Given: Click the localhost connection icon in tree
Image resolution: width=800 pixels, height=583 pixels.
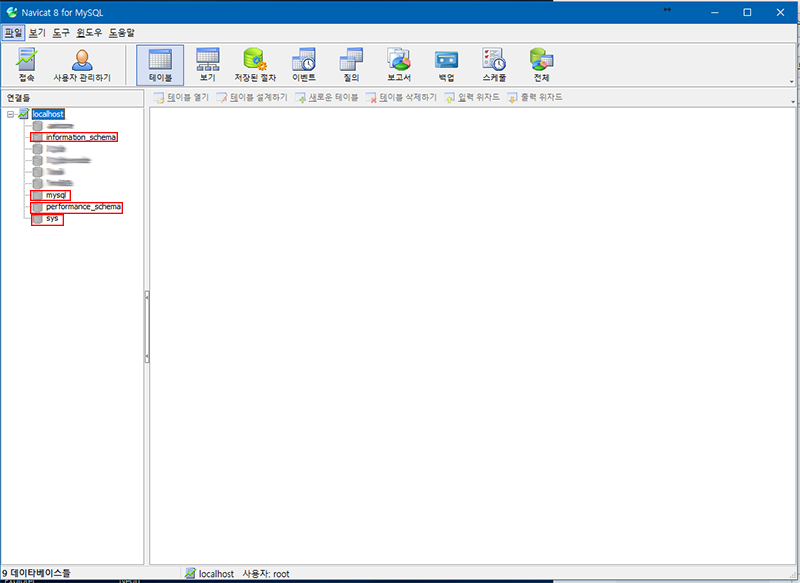Looking at the screenshot, I should [x=23, y=114].
